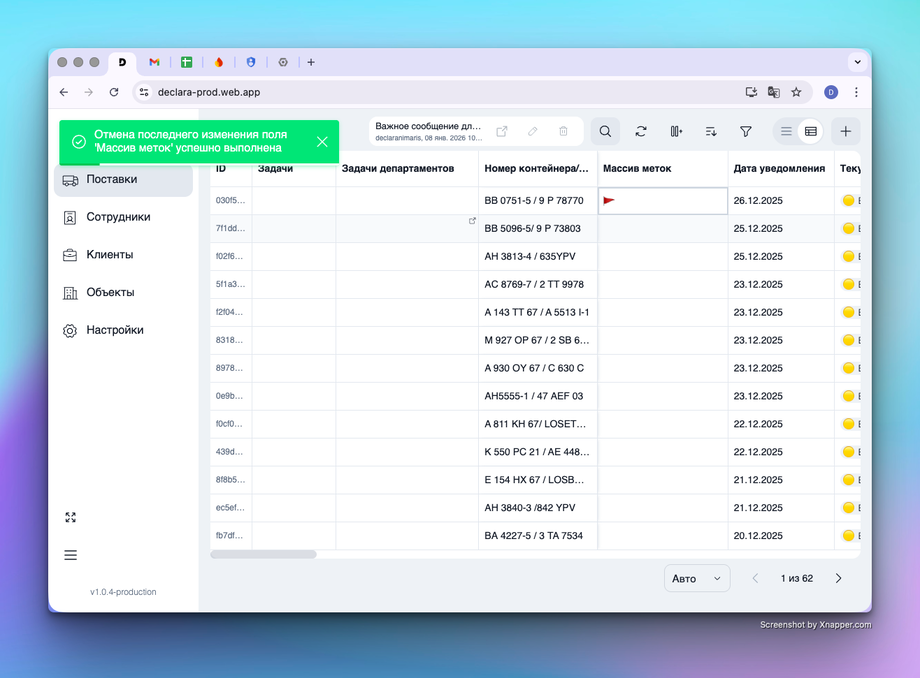
Task: Switch to the blue shield browser tab
Action: click(251, 62)
